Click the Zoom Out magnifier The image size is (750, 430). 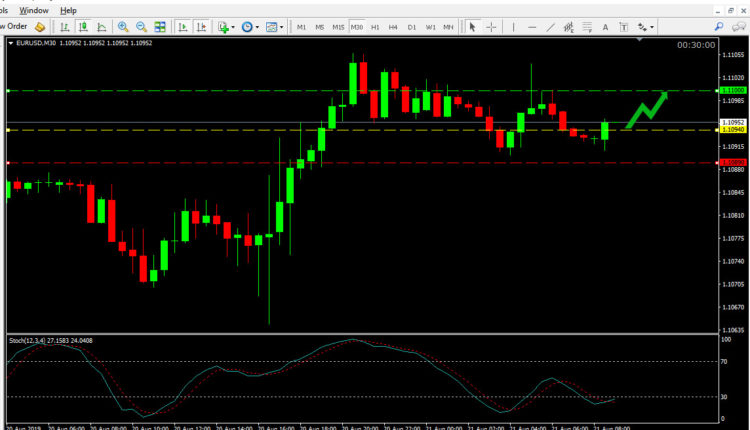click(x=141, y=27)
